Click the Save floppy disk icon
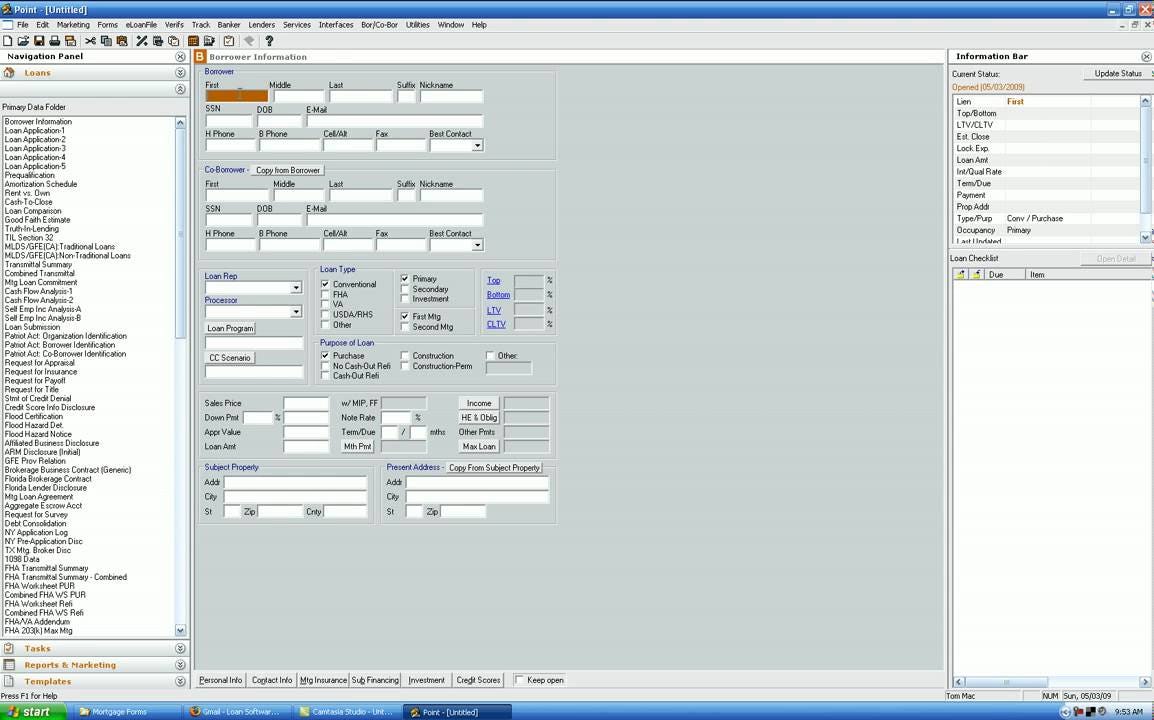1154x720 pixels. 39,41
